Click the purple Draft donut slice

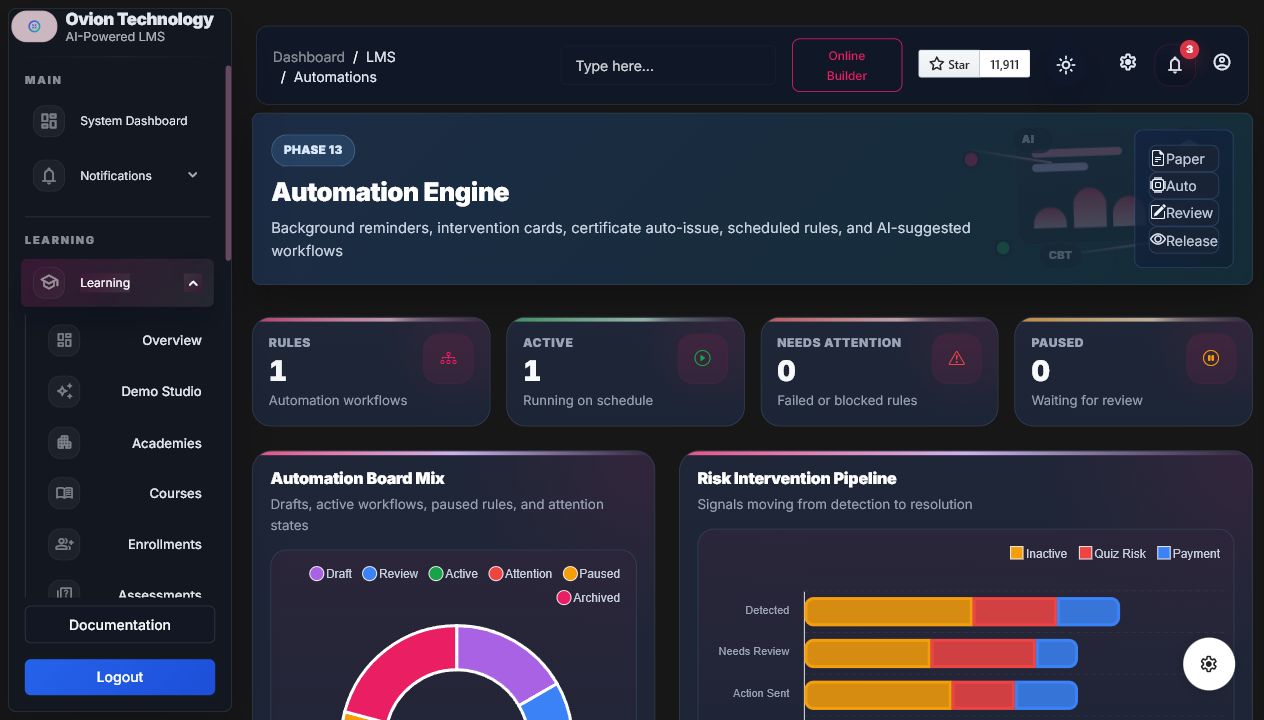[505, 660]
